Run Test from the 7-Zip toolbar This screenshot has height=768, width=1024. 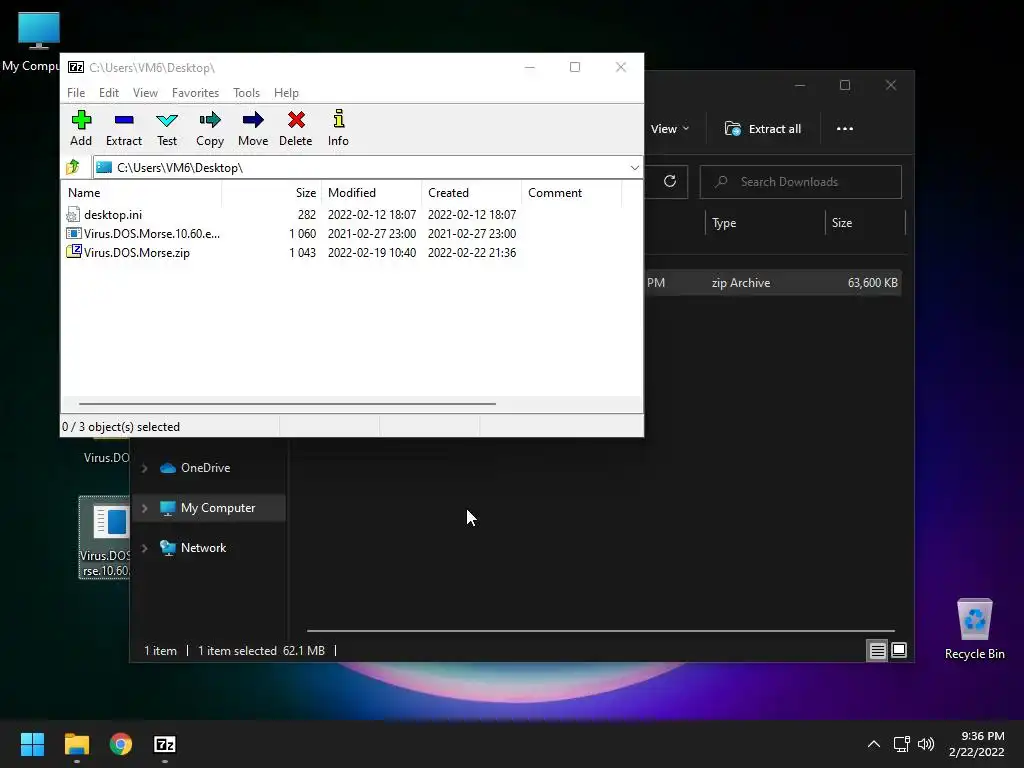coord(167,128)
